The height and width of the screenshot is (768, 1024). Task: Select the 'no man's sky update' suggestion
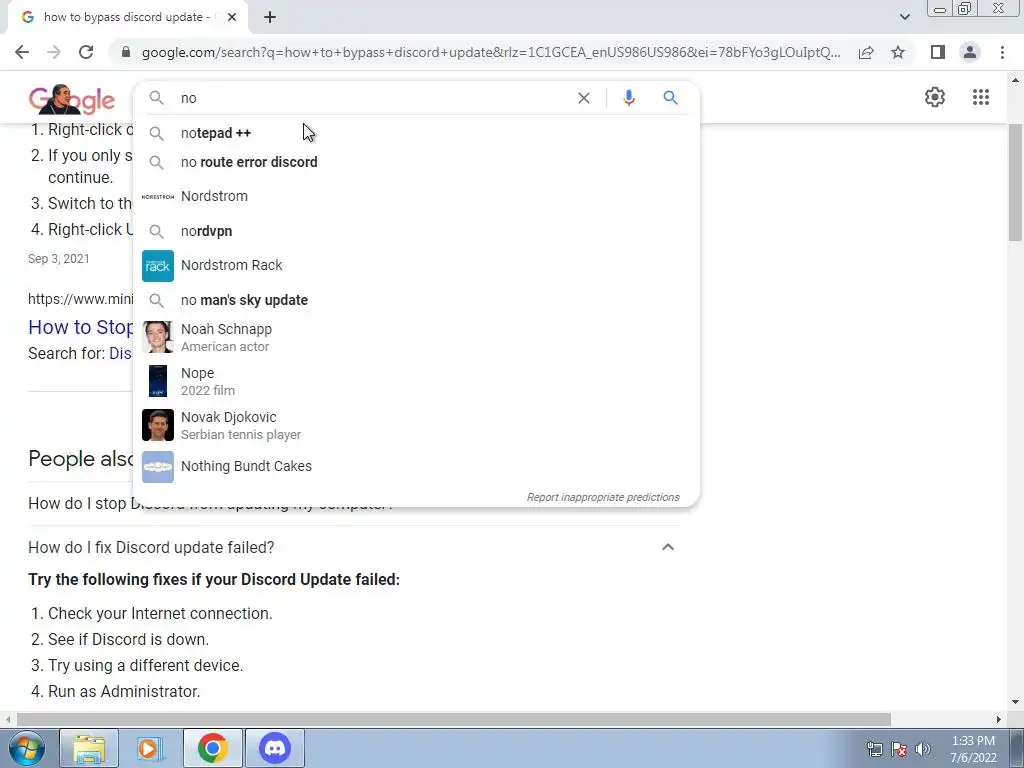[x=416, y=300]
